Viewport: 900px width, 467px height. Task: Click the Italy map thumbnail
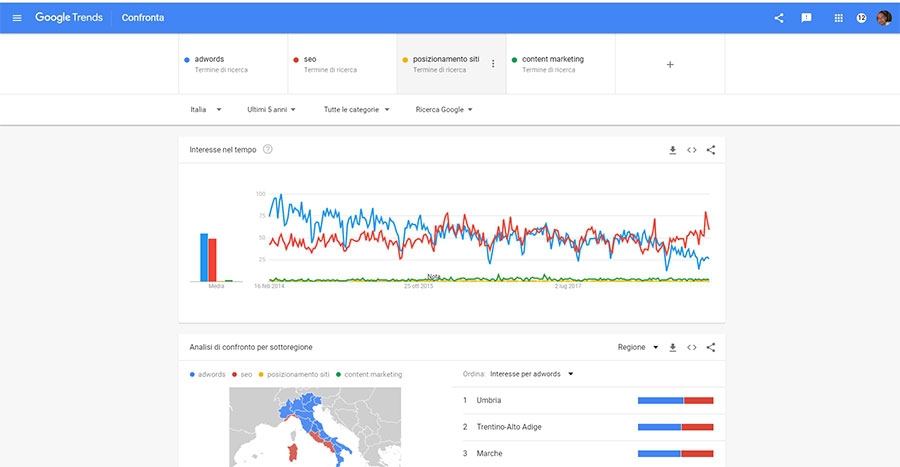click(x=315, y=427)
